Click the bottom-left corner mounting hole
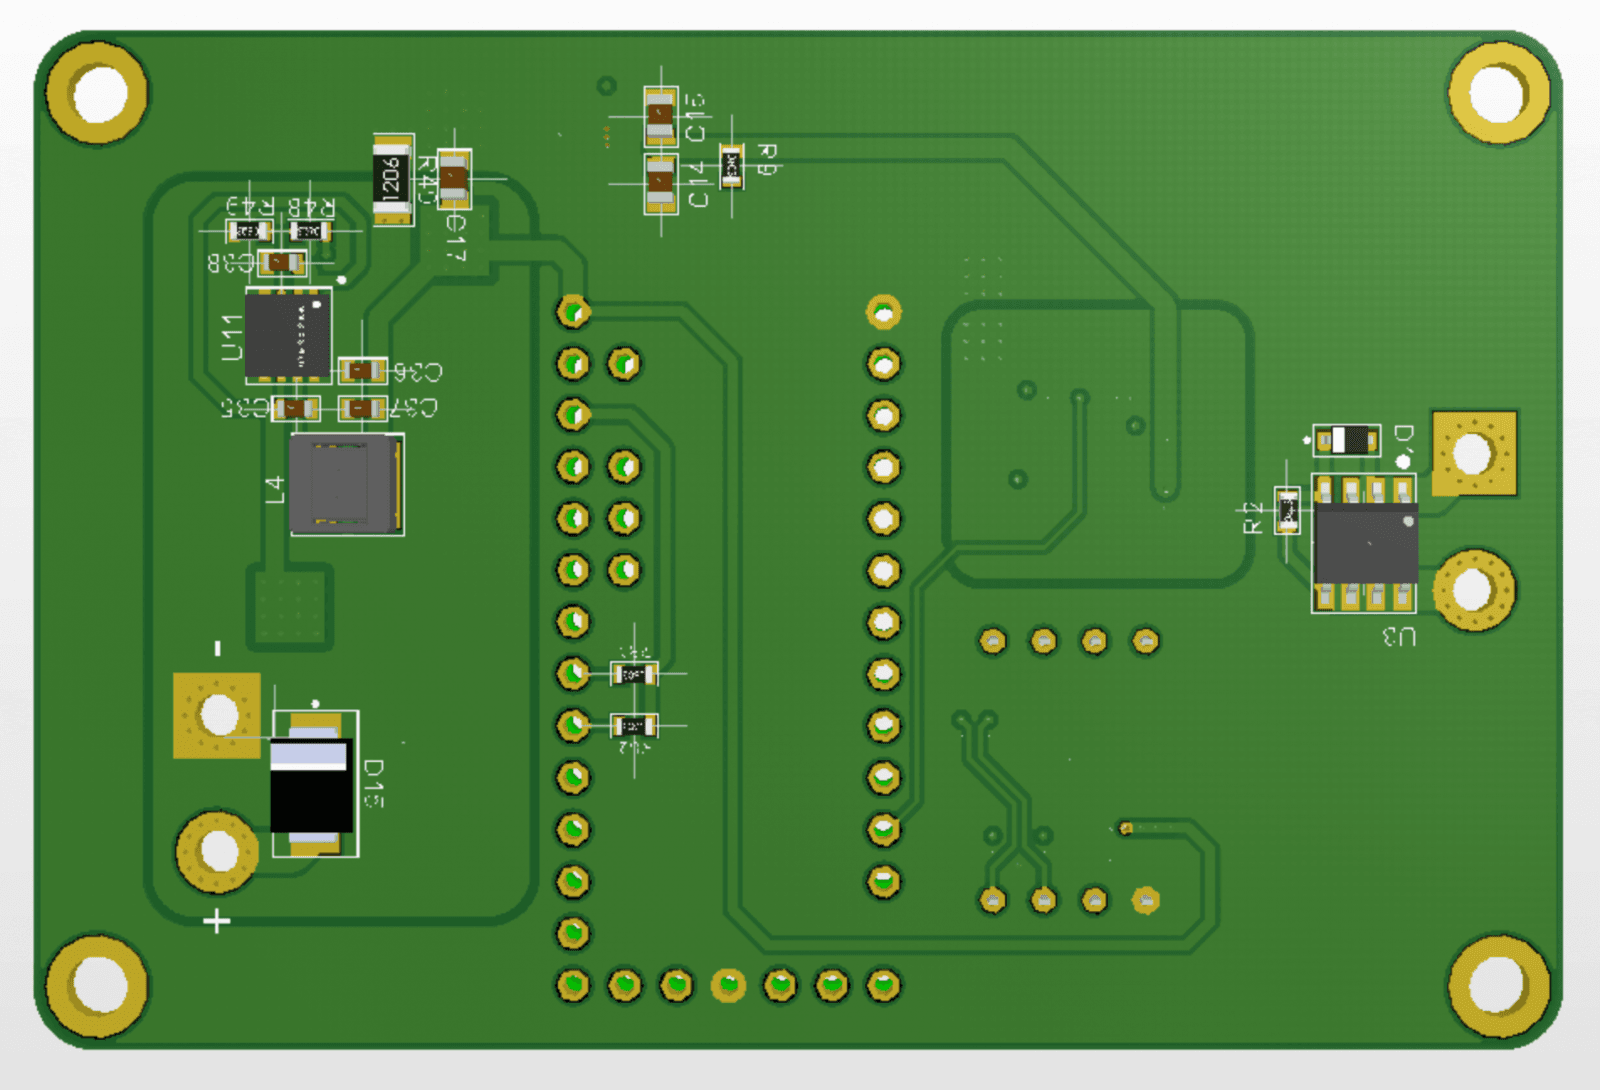 (x=98, y=985)
